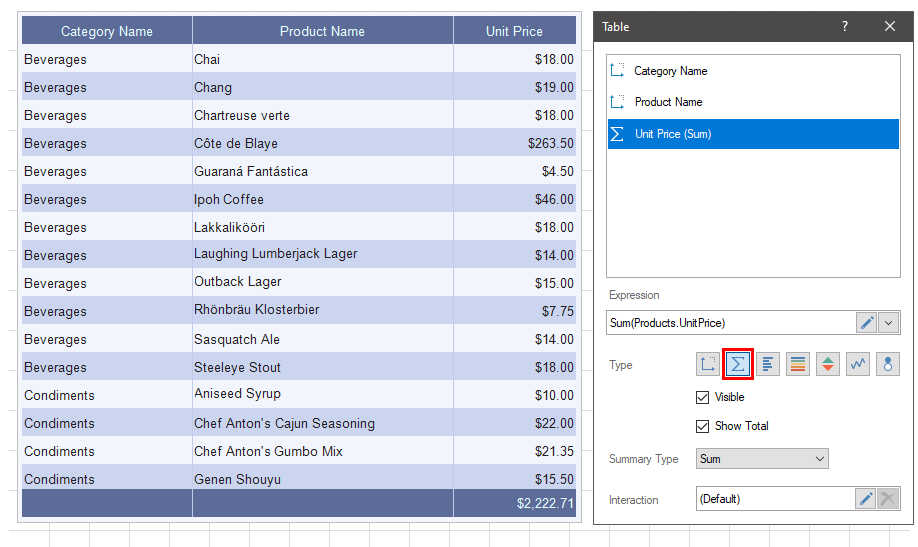Select Category Name in the column list
The height and width of the screenshot is (547, 918).
pyautogui.click(x=670, y=71)
